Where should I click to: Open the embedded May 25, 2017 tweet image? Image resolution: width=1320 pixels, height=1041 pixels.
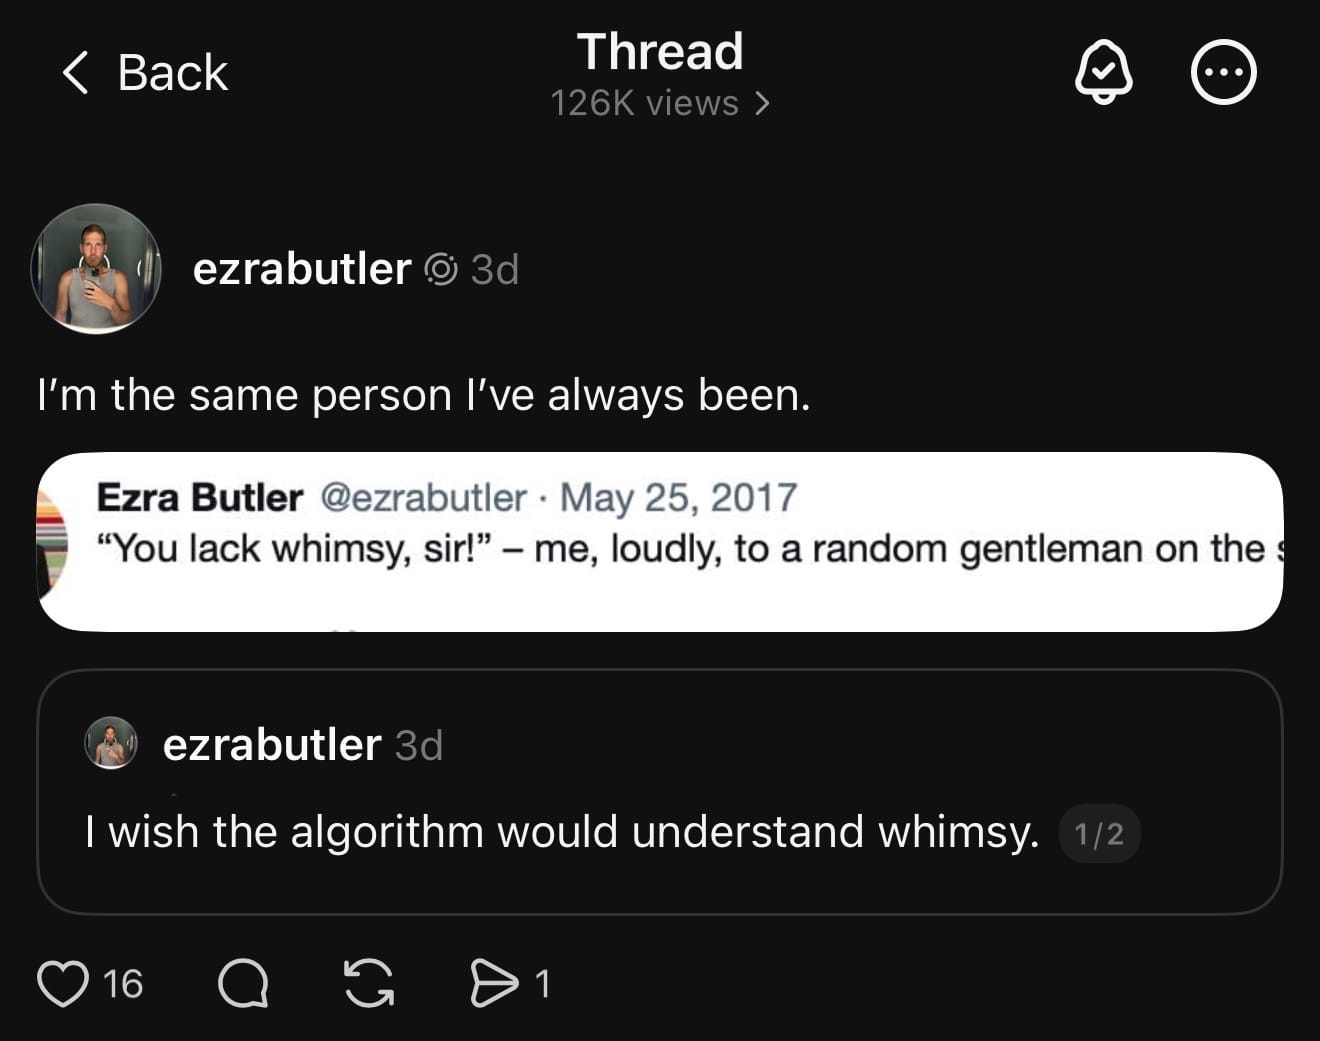tap(660, 541)
